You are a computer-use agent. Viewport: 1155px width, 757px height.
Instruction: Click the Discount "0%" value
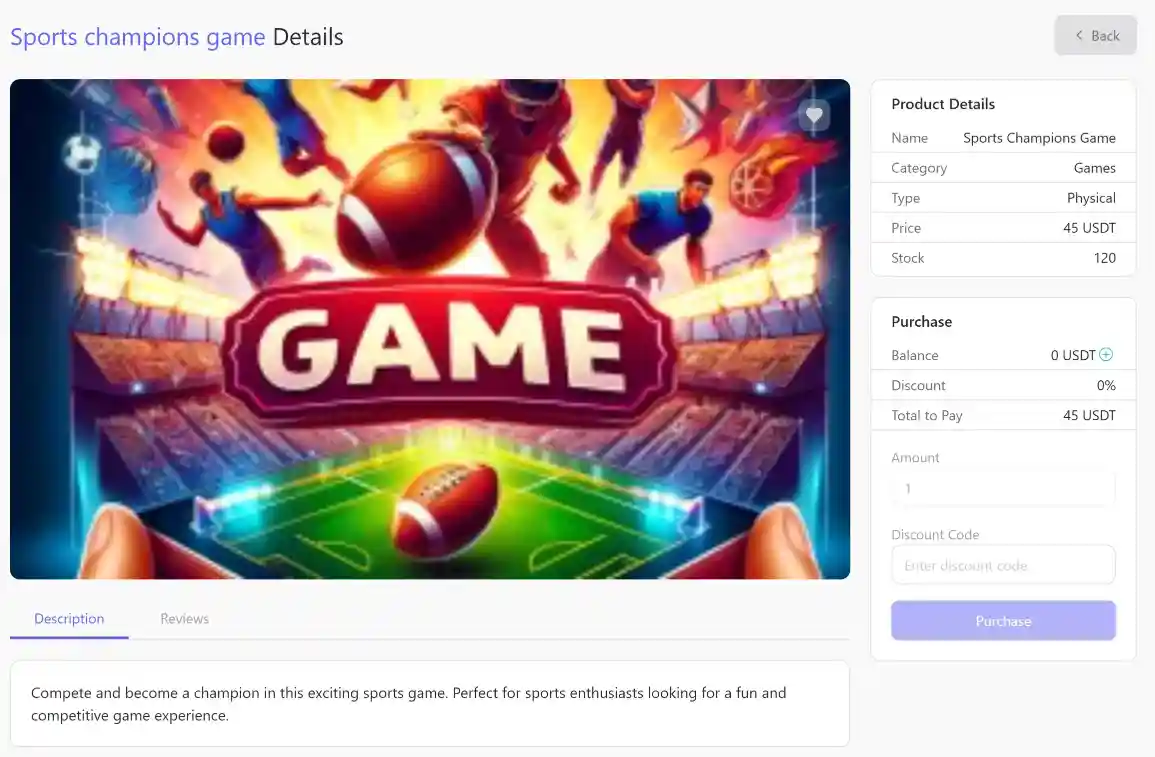click(x=1106, y=385)
